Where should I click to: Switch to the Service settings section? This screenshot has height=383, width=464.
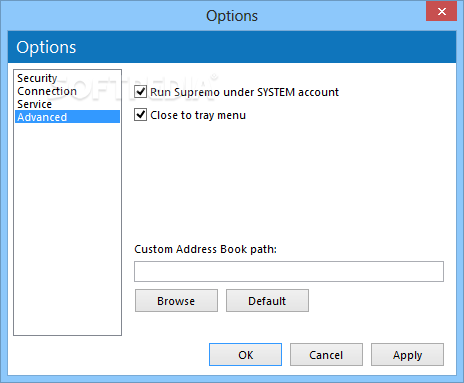pyautogui.click(x=34, y=104)
